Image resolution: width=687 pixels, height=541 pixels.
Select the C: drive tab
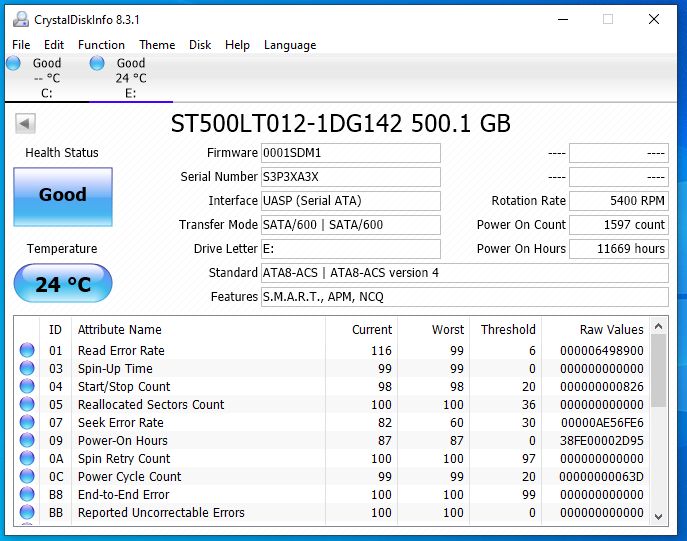tap(46, 78)
